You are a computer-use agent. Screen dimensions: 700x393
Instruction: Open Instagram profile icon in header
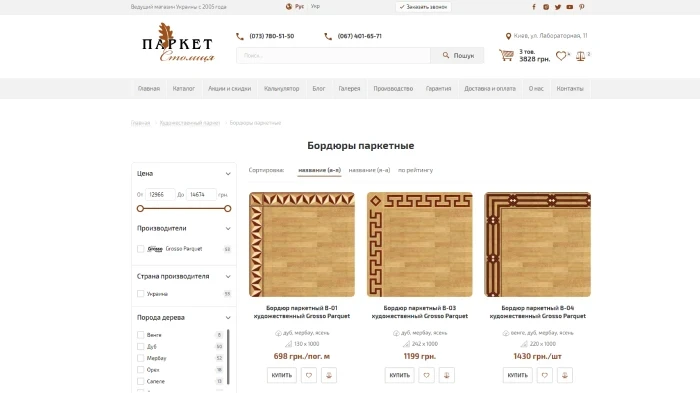tap(546, 7)
